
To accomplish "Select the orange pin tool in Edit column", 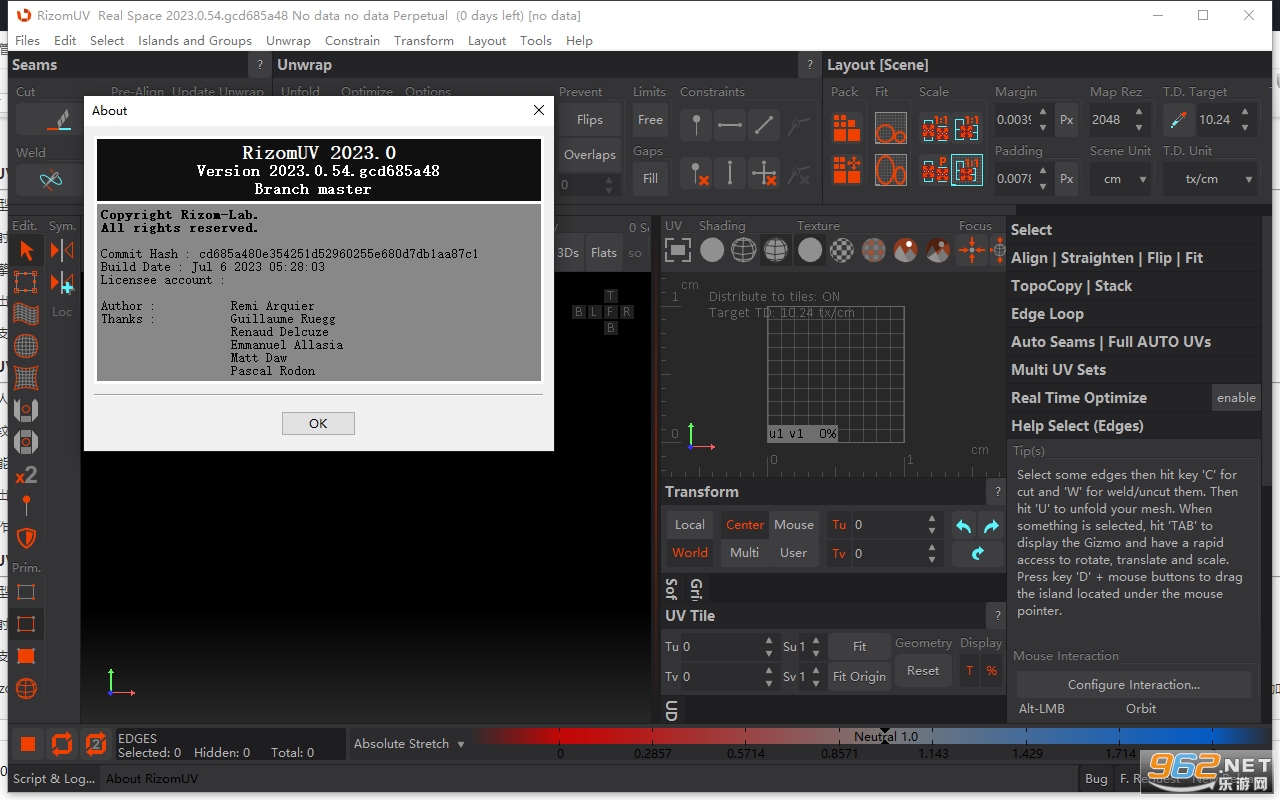I will click(27, 506).
